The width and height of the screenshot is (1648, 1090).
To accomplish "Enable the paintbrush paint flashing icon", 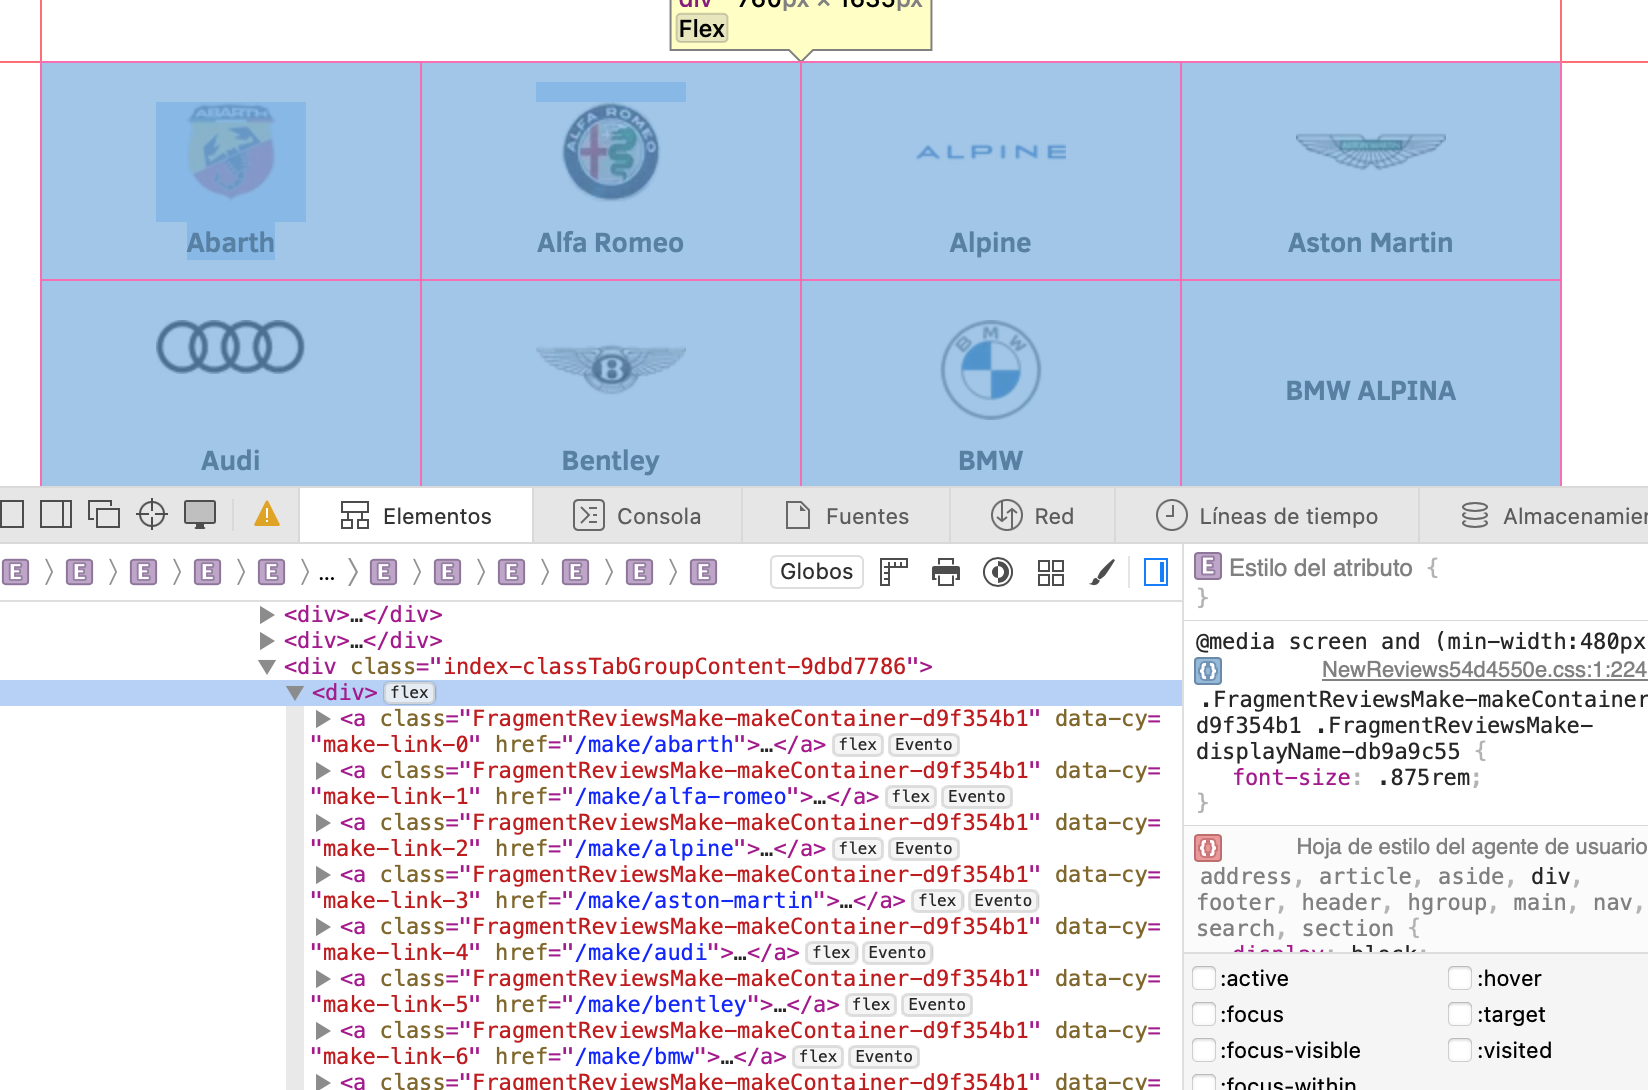I will [x=1102, y=572].
